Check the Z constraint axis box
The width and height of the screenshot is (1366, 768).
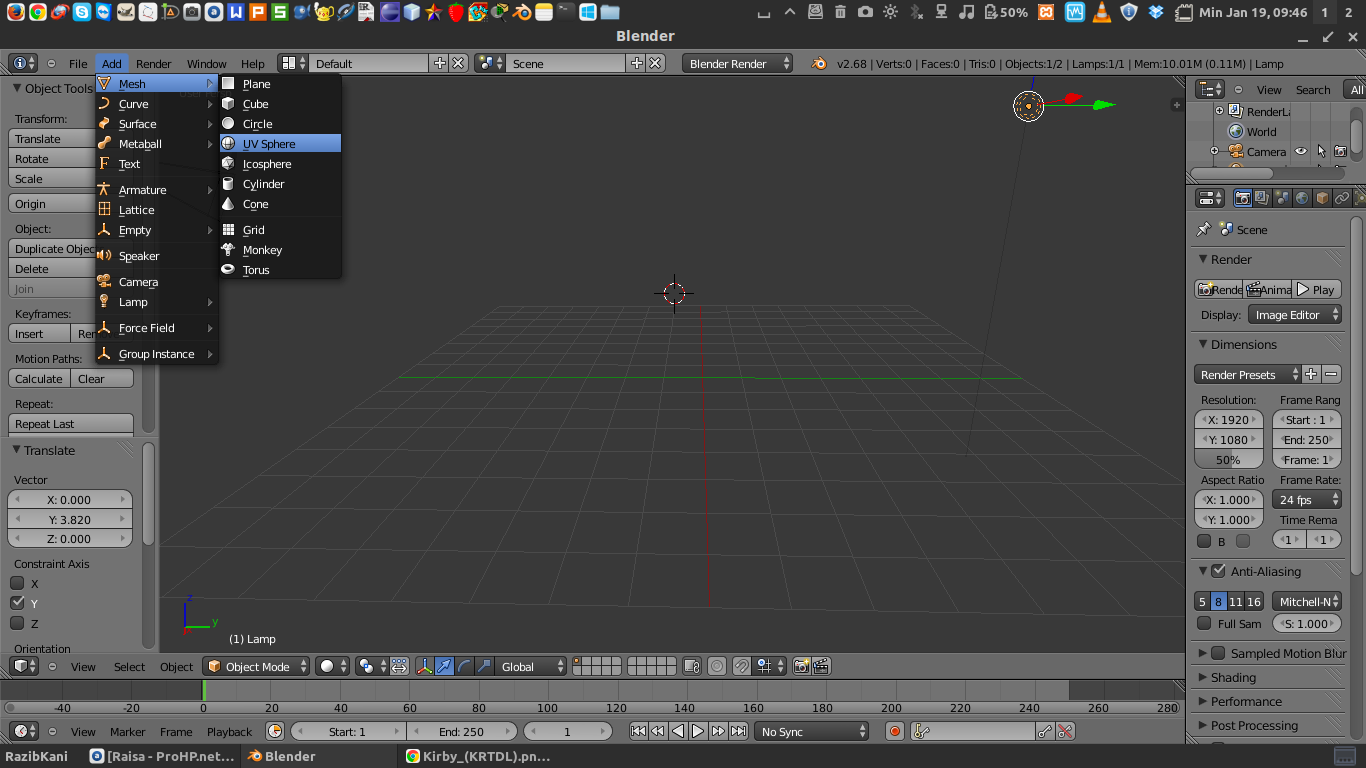17,623
